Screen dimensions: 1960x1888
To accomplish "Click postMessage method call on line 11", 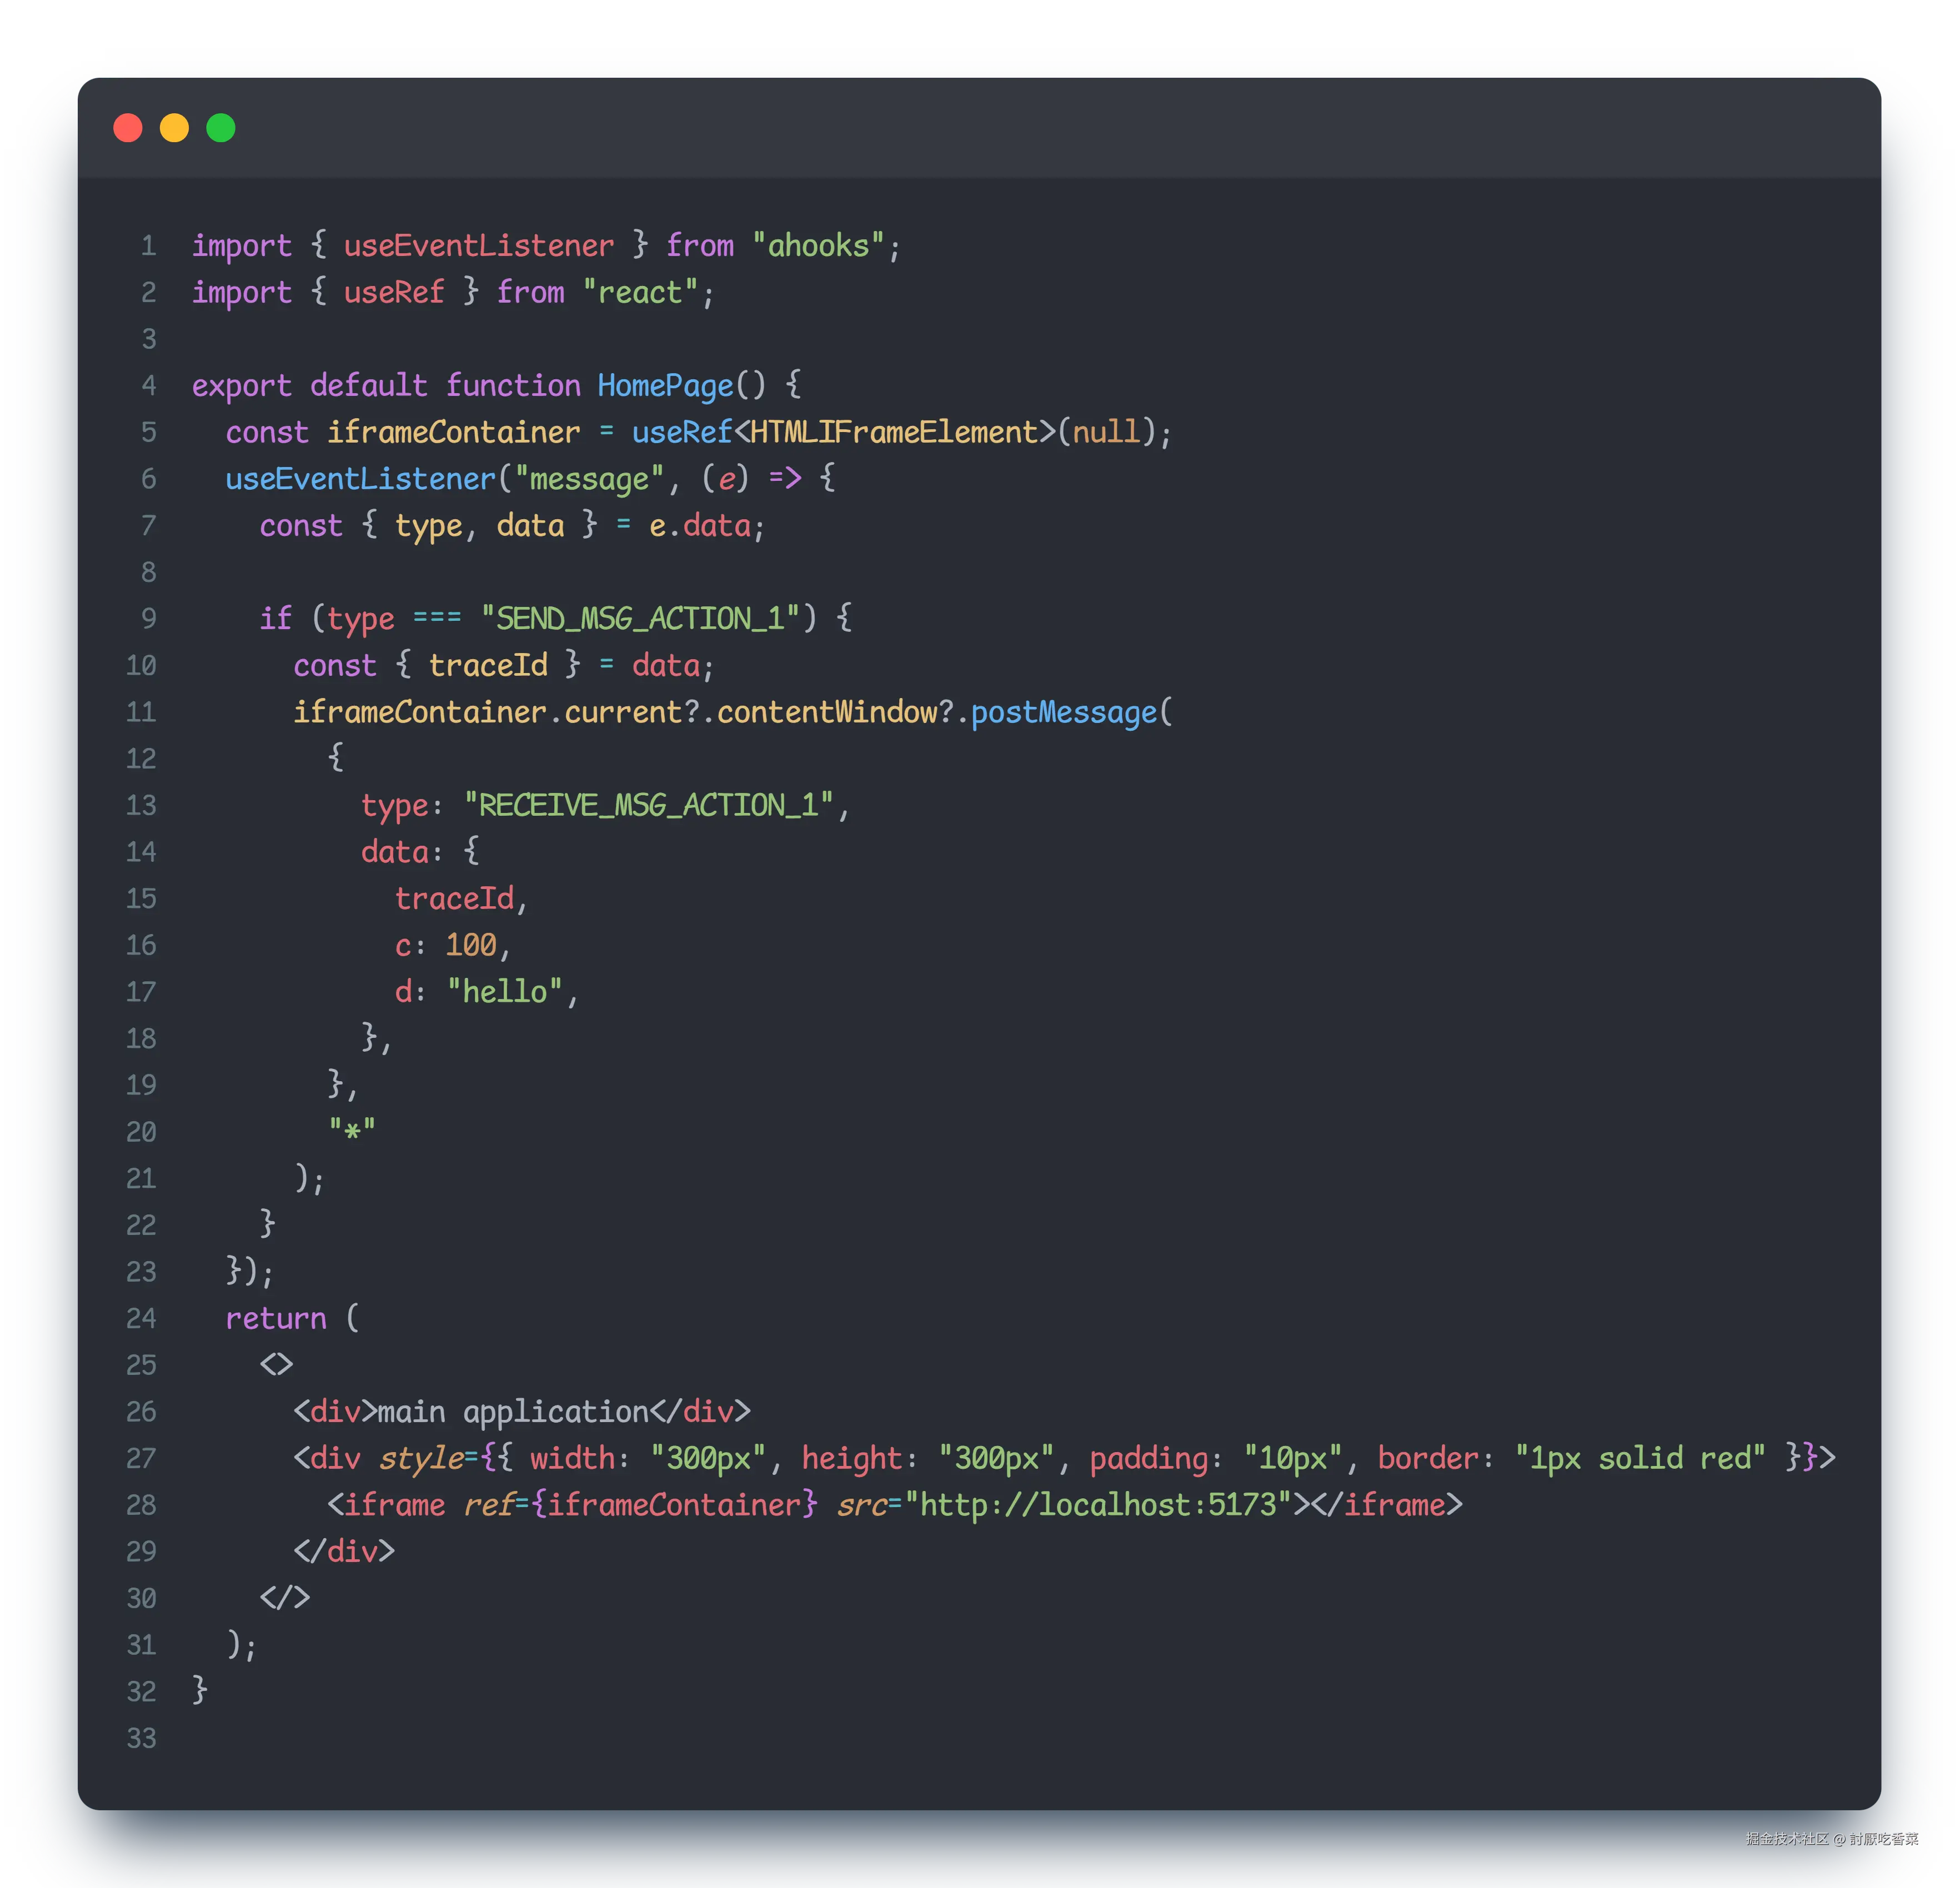I will pos(1063,713).
